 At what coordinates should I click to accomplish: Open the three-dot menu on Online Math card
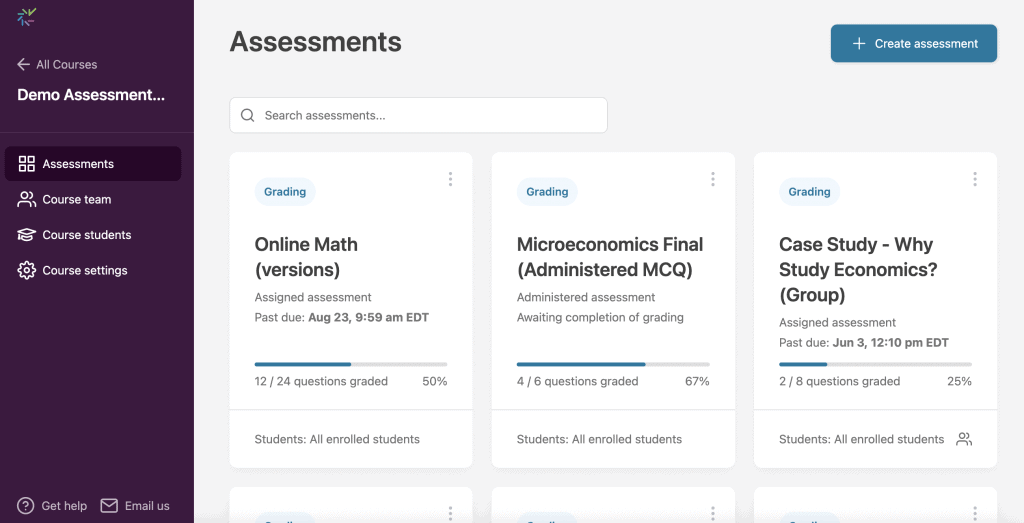(x=450, y=179)
